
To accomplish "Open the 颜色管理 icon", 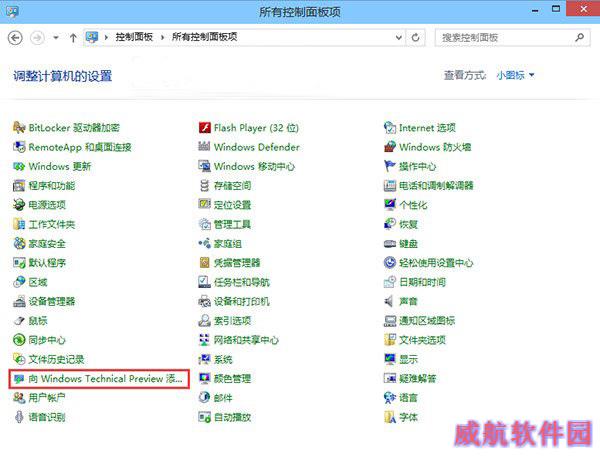I will pos(204,379).
